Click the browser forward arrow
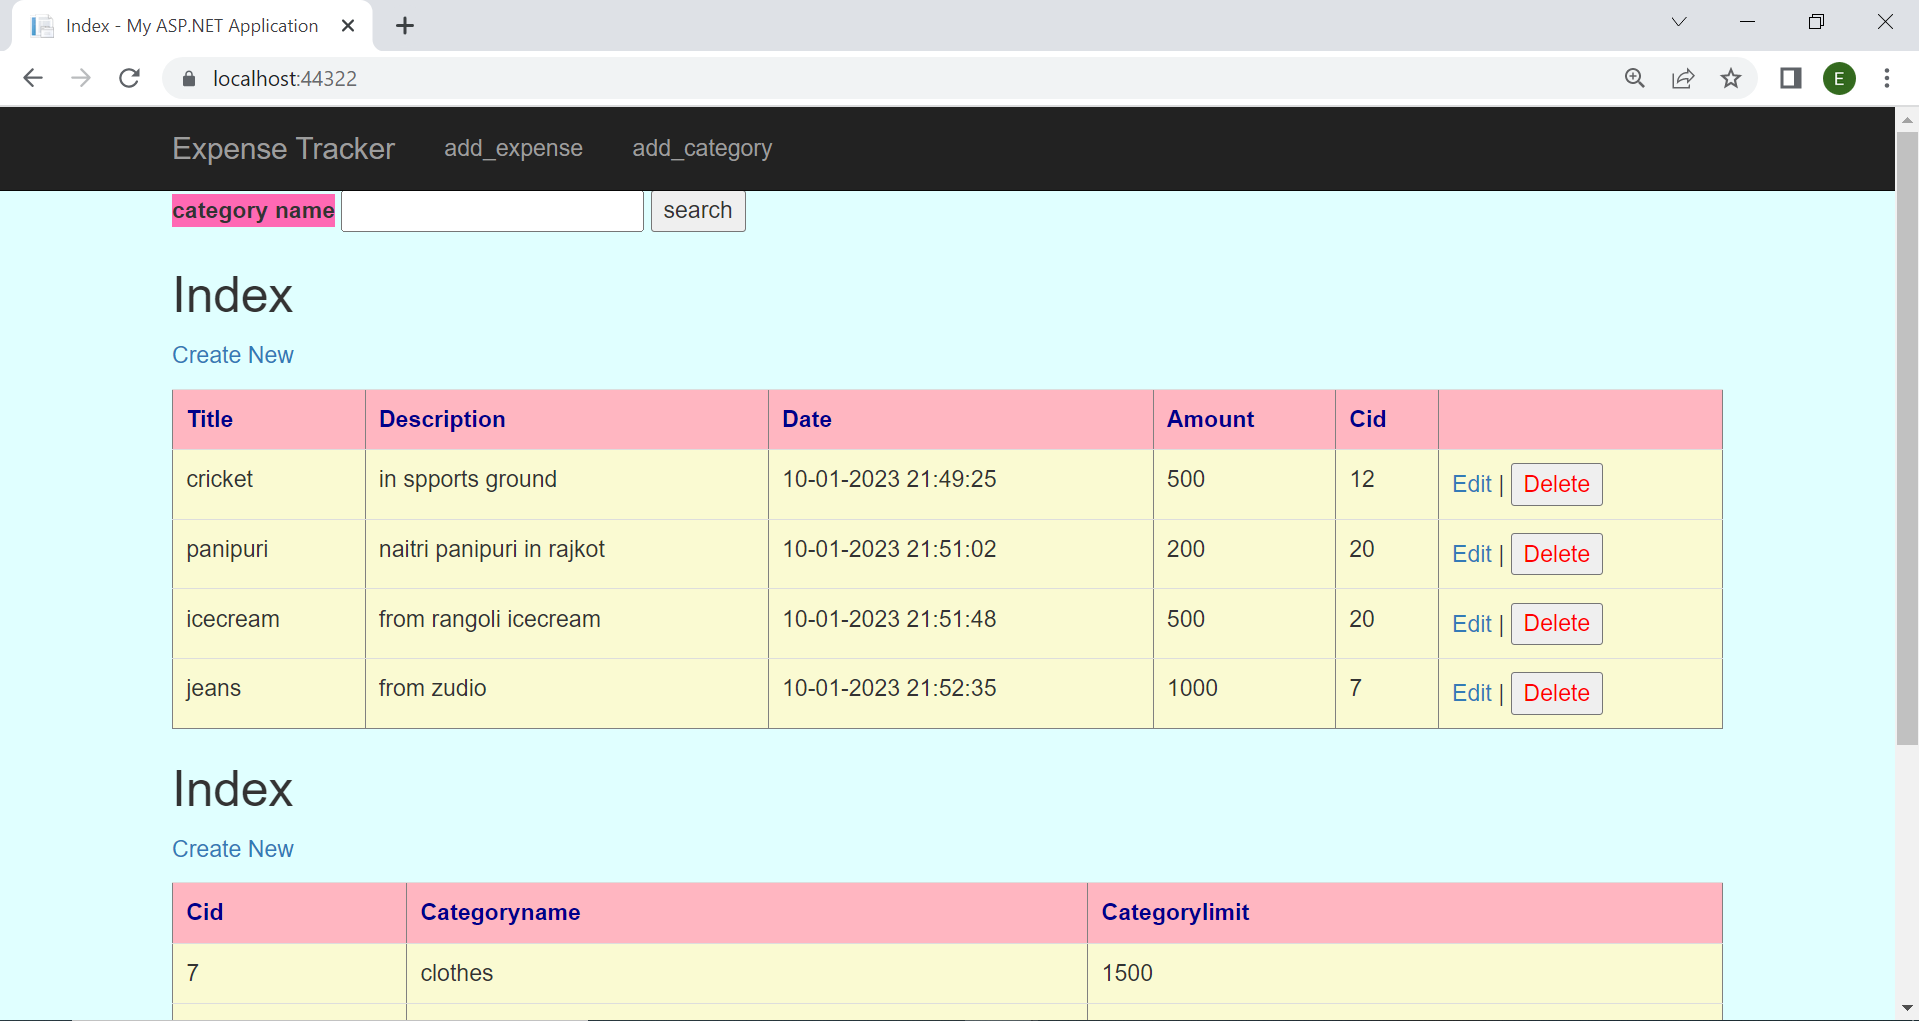This screenshot has height=1021, width=1919. (x=81, y=78)
